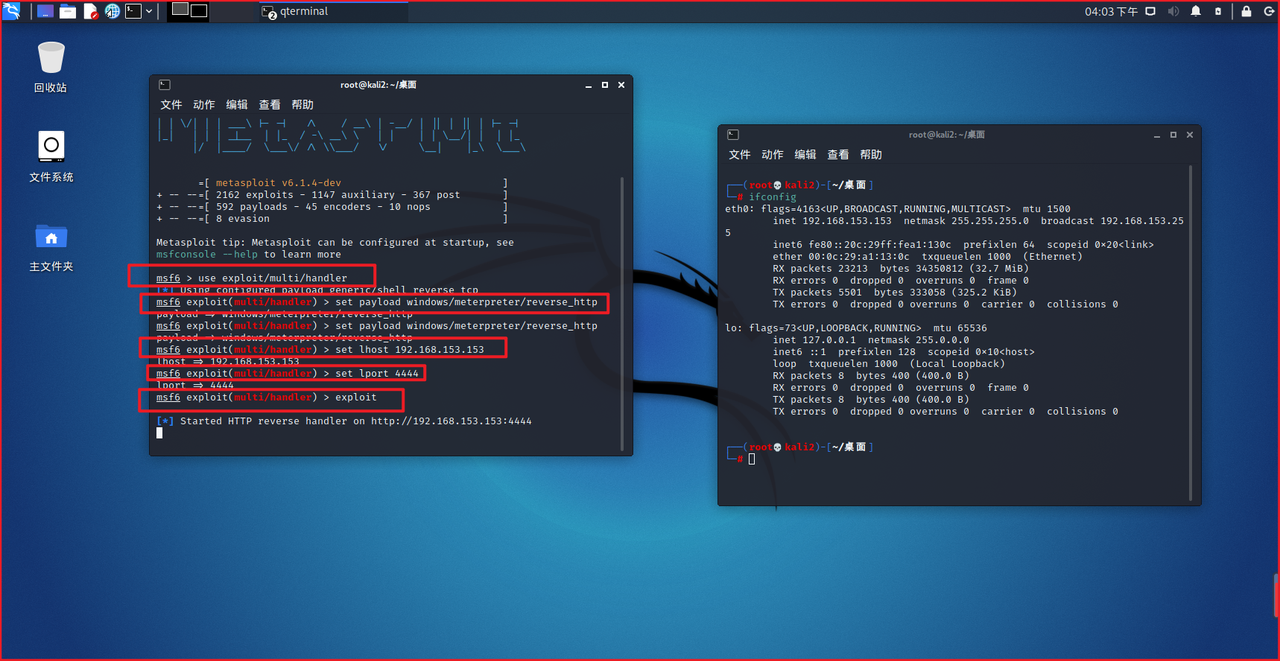Open the network display tray icon
Image resolution: width=1280 pixels, height=661 pixels.
coord(1150,12)
